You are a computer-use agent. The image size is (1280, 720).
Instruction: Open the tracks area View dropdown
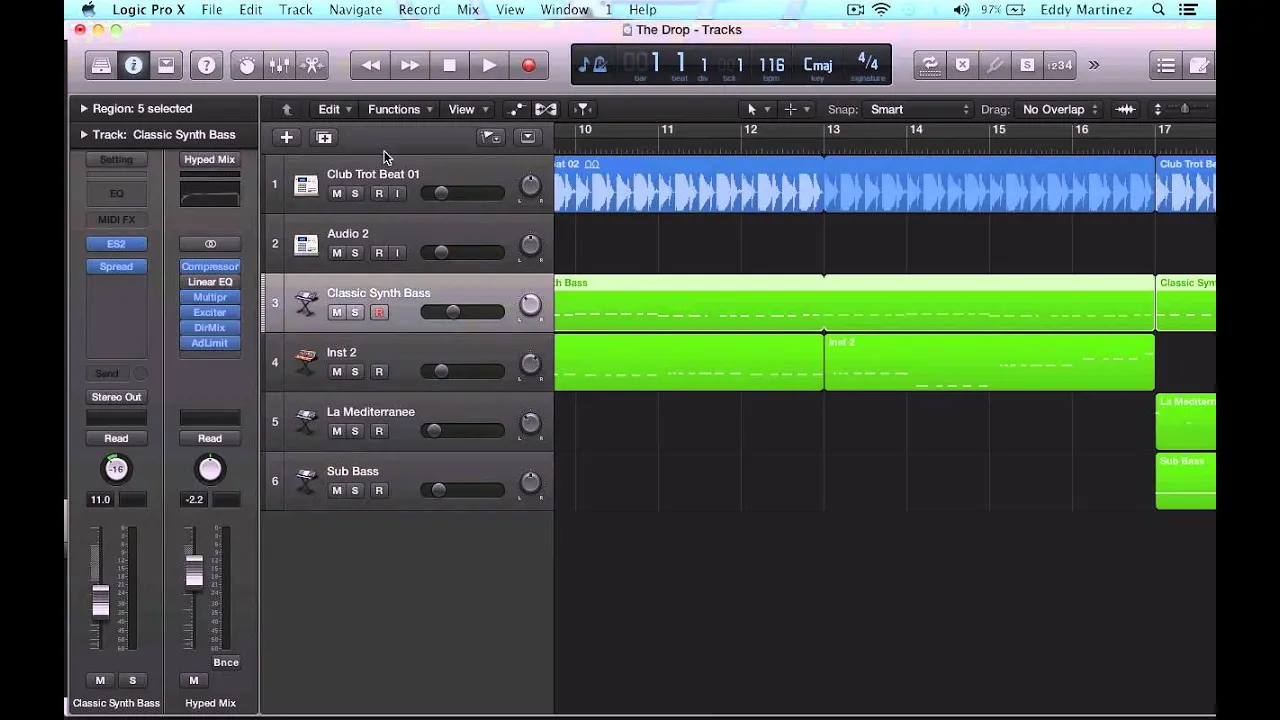coord(468,109)
